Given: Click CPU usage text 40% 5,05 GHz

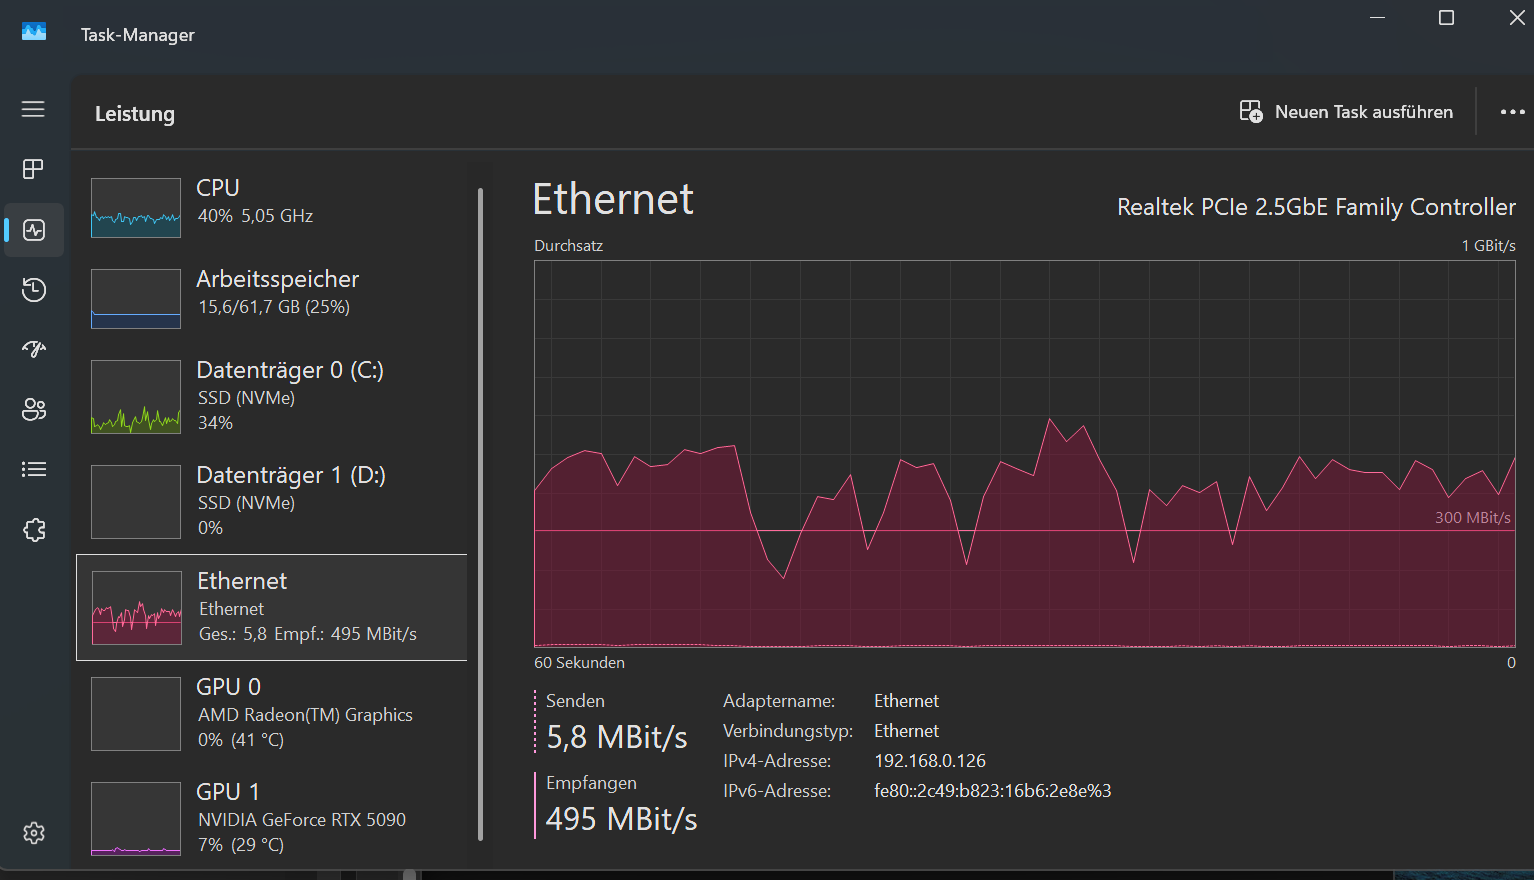Looking at the screenshot, I should [256, 216].
